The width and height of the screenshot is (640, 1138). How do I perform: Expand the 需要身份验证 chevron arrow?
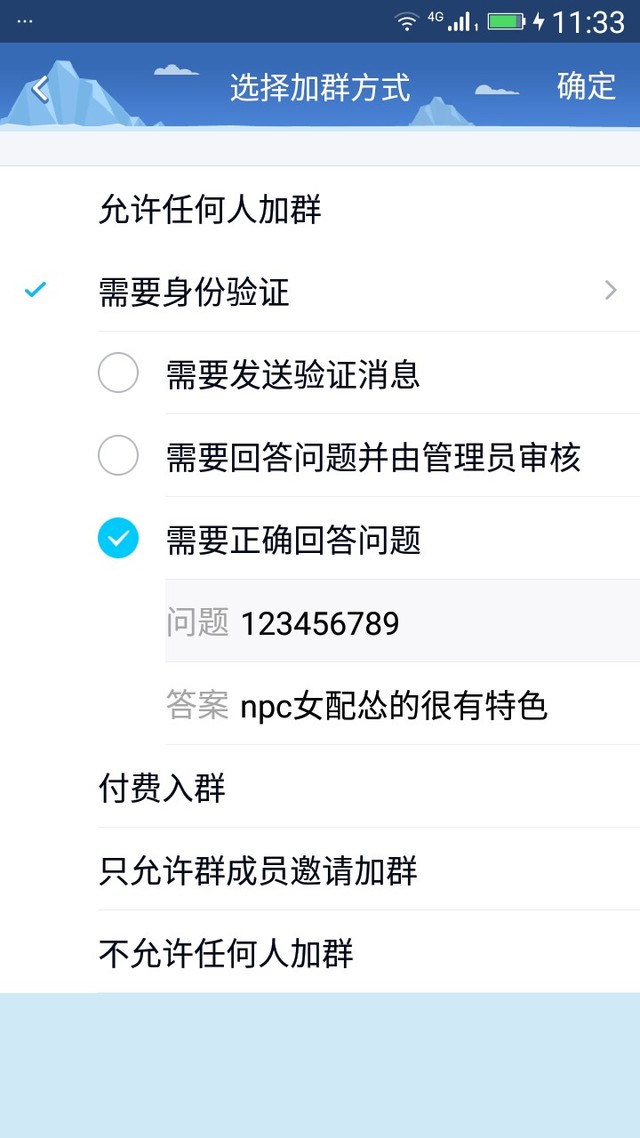(x=610, y=291)
